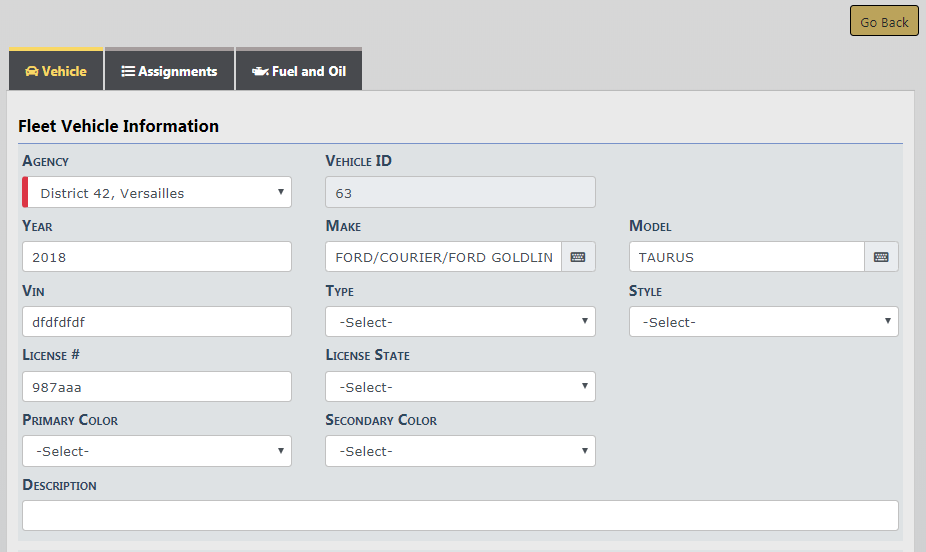Click into the Year input field
Screen dimensions: 926x552
(x=157, y=257)
